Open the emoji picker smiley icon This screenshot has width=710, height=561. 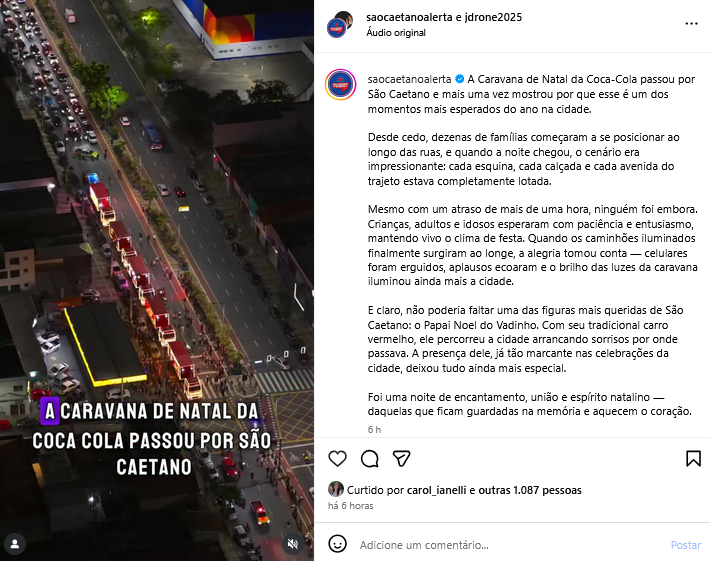337,543
